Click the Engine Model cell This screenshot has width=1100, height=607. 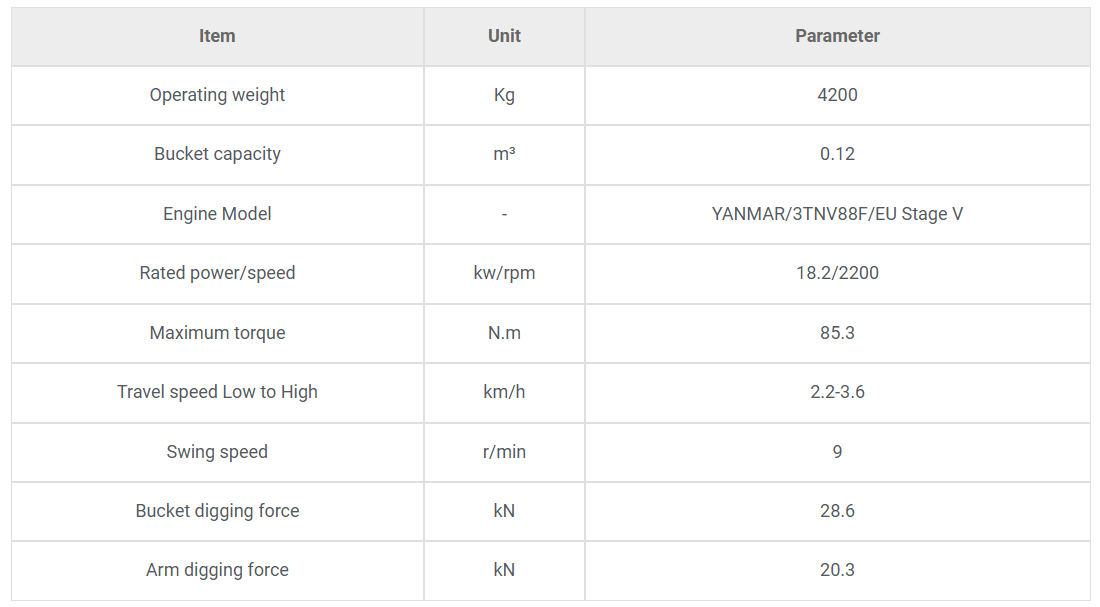point(217,214)
